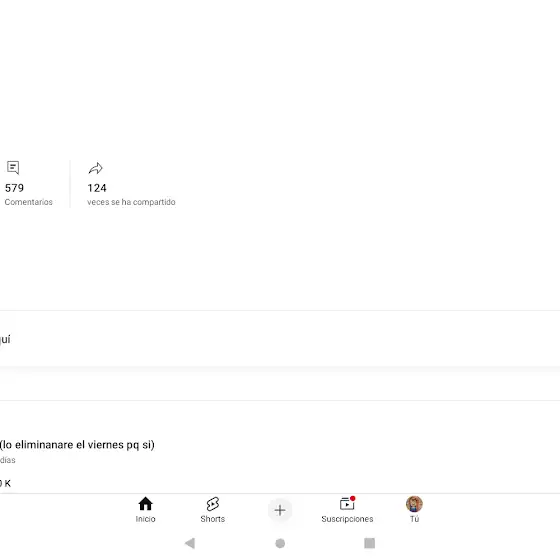Image resolution: width=560 pixels, height=560 pixels.
Task: Click the "días" timestamp under the title
Action: (x=8, y=460)
